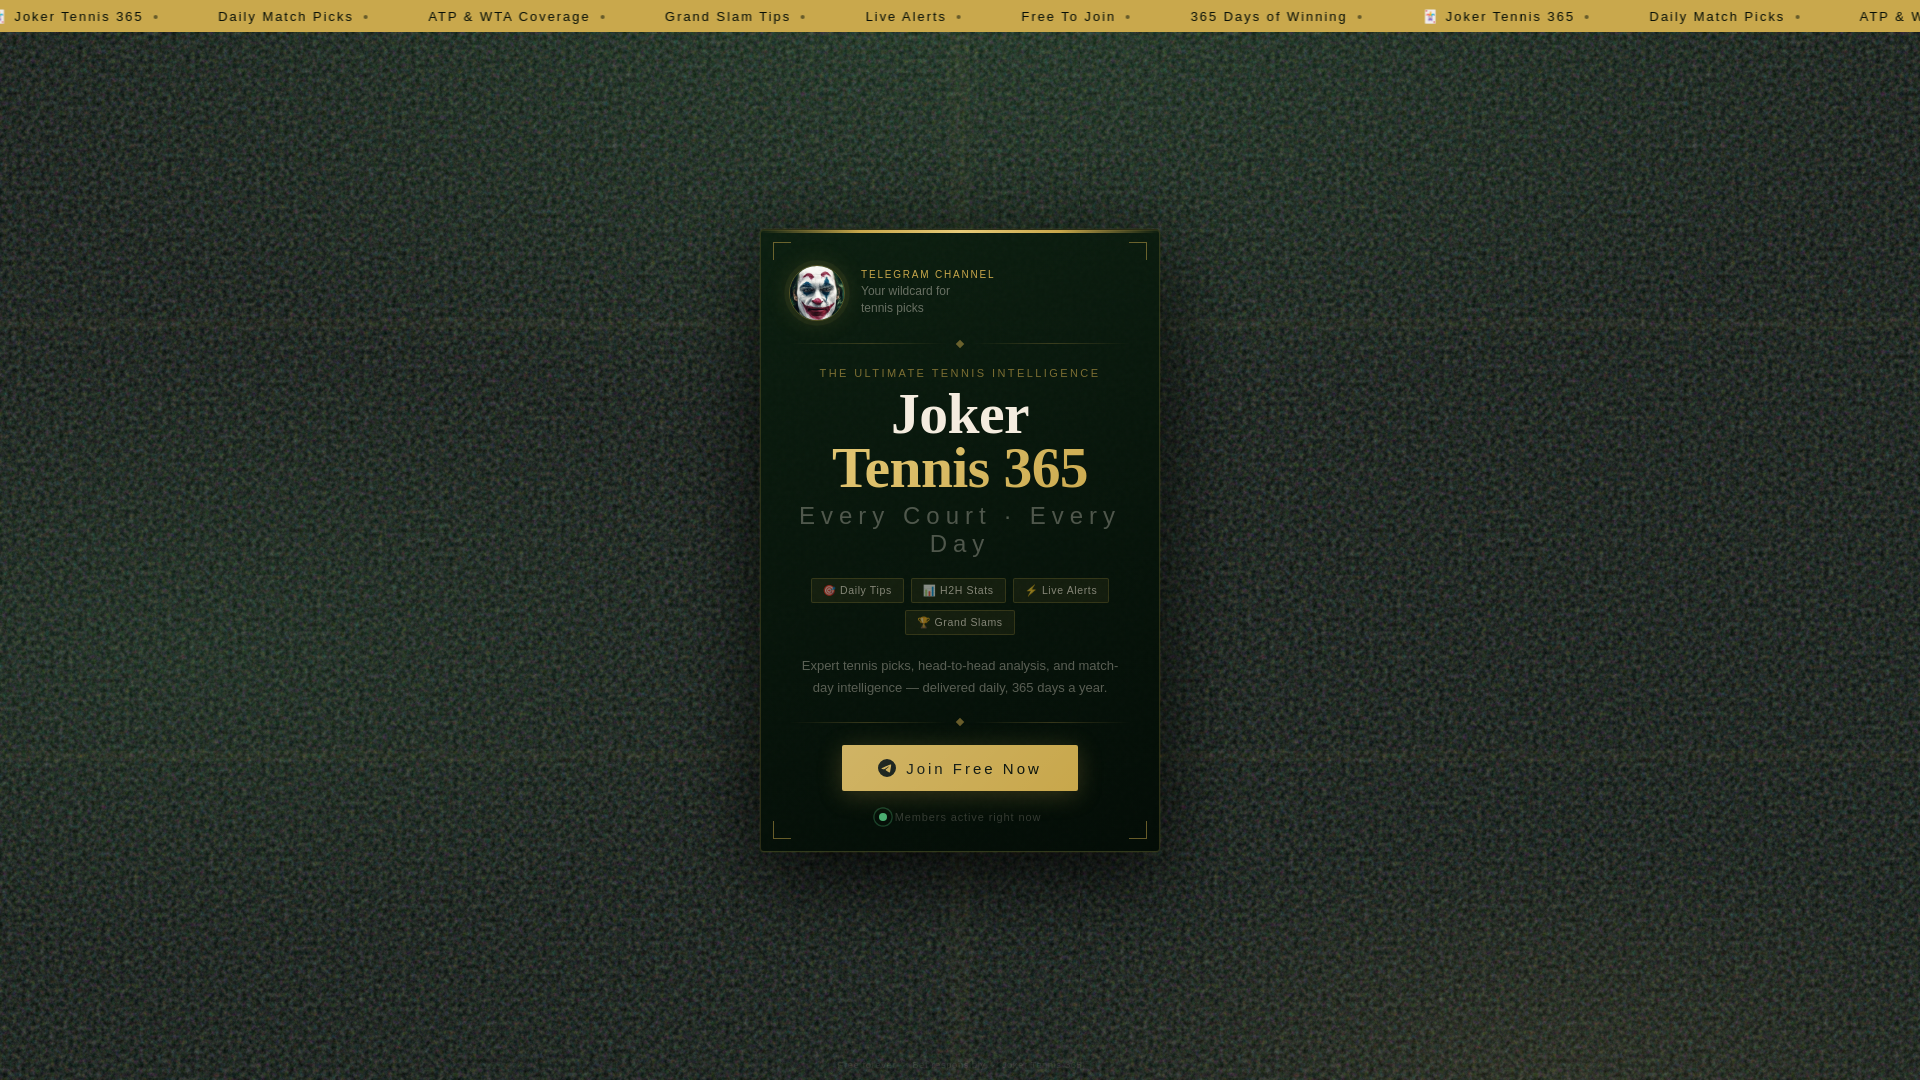Click the joker card icon in the ticker
Image resolution: width=1920 pixels, height=1080 pixels.
click(x=1430, y=16)
